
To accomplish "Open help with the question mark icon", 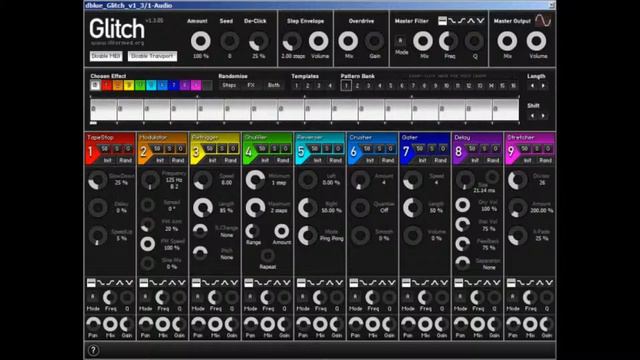I will tap(93, 350).
